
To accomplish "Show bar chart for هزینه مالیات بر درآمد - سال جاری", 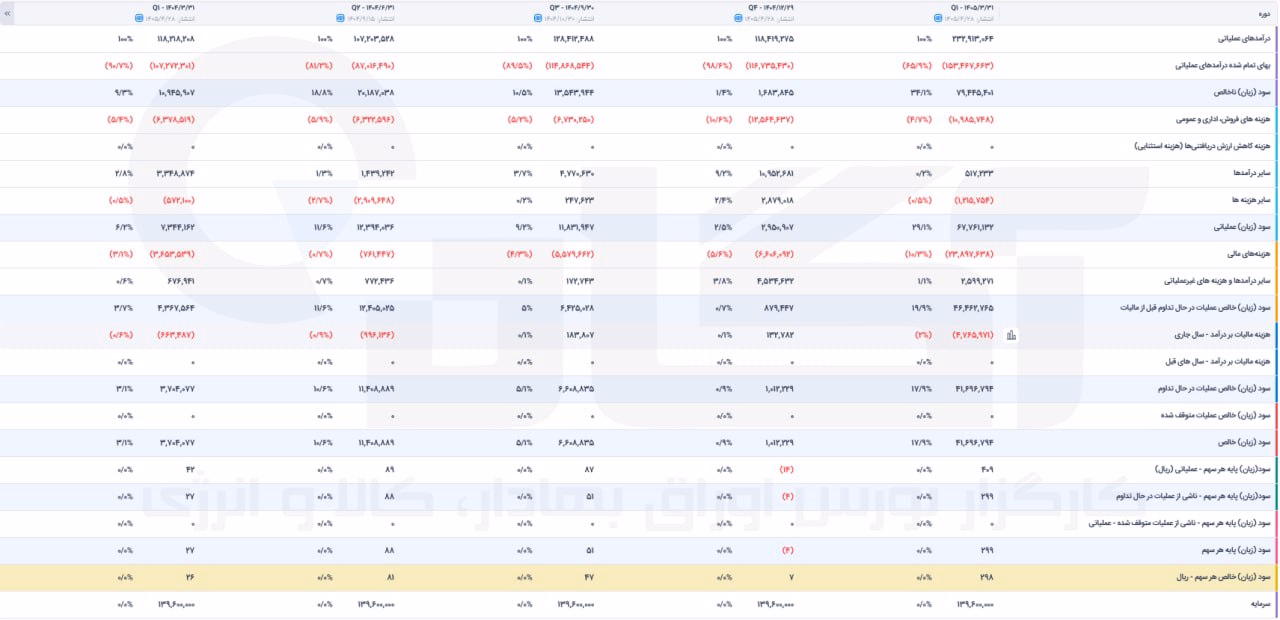I will (x=1011, y=335).
